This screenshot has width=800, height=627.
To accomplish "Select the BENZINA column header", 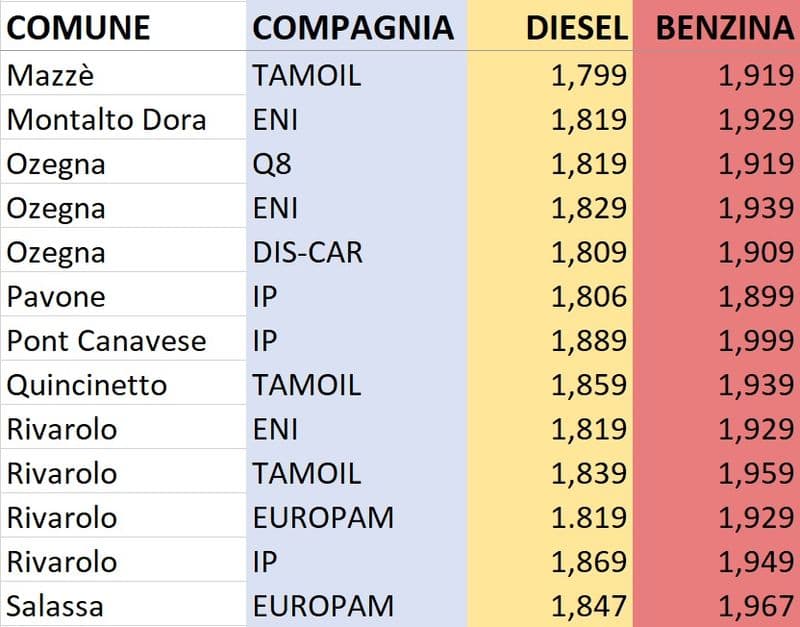I will point(724,28).
